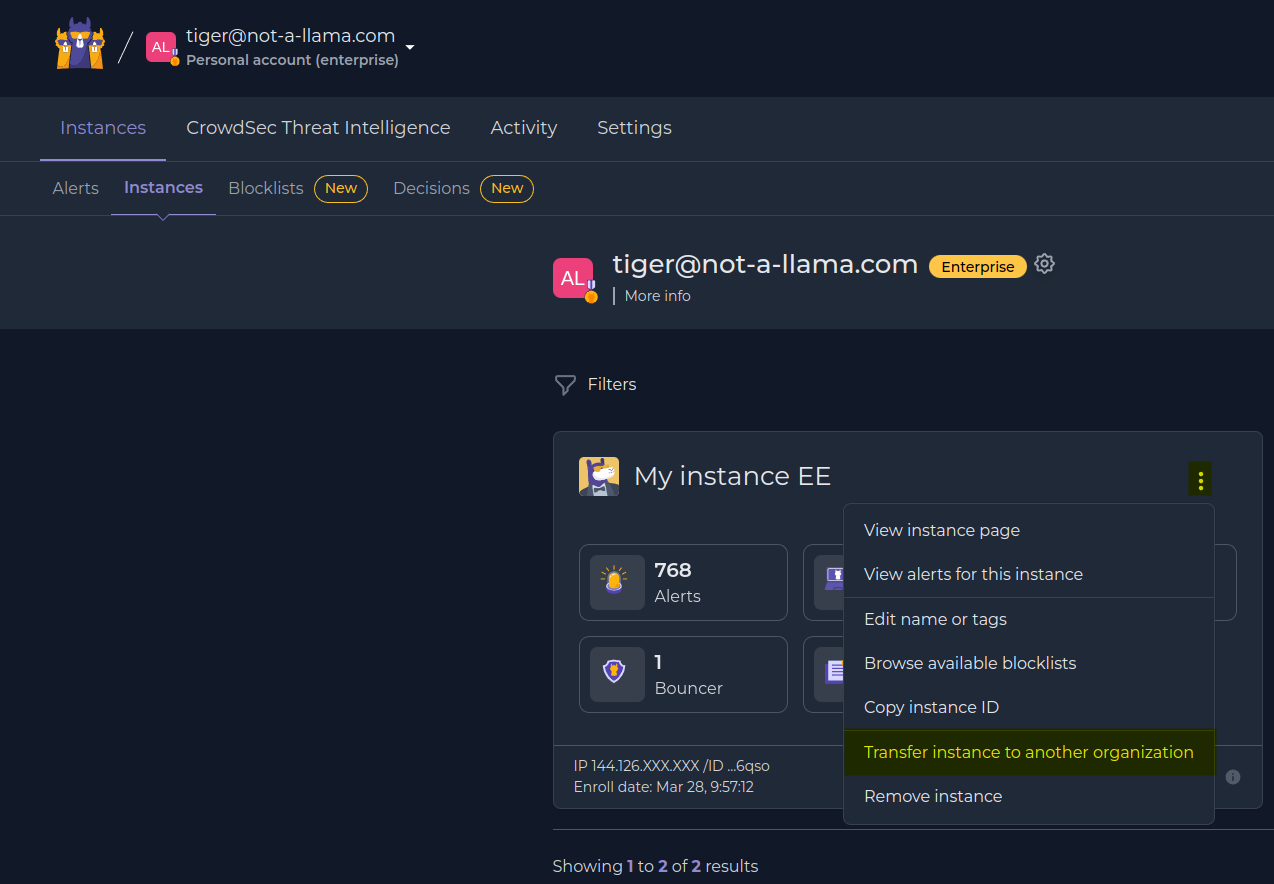This screenshot has height=884, width=1274.
Task: Click the three-dot instance menu button
Action: 1200,479
